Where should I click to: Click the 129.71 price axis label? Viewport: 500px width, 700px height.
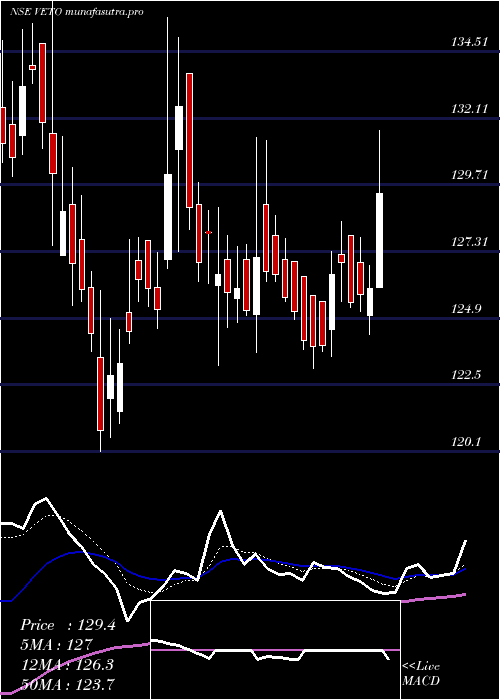(470, 175)
